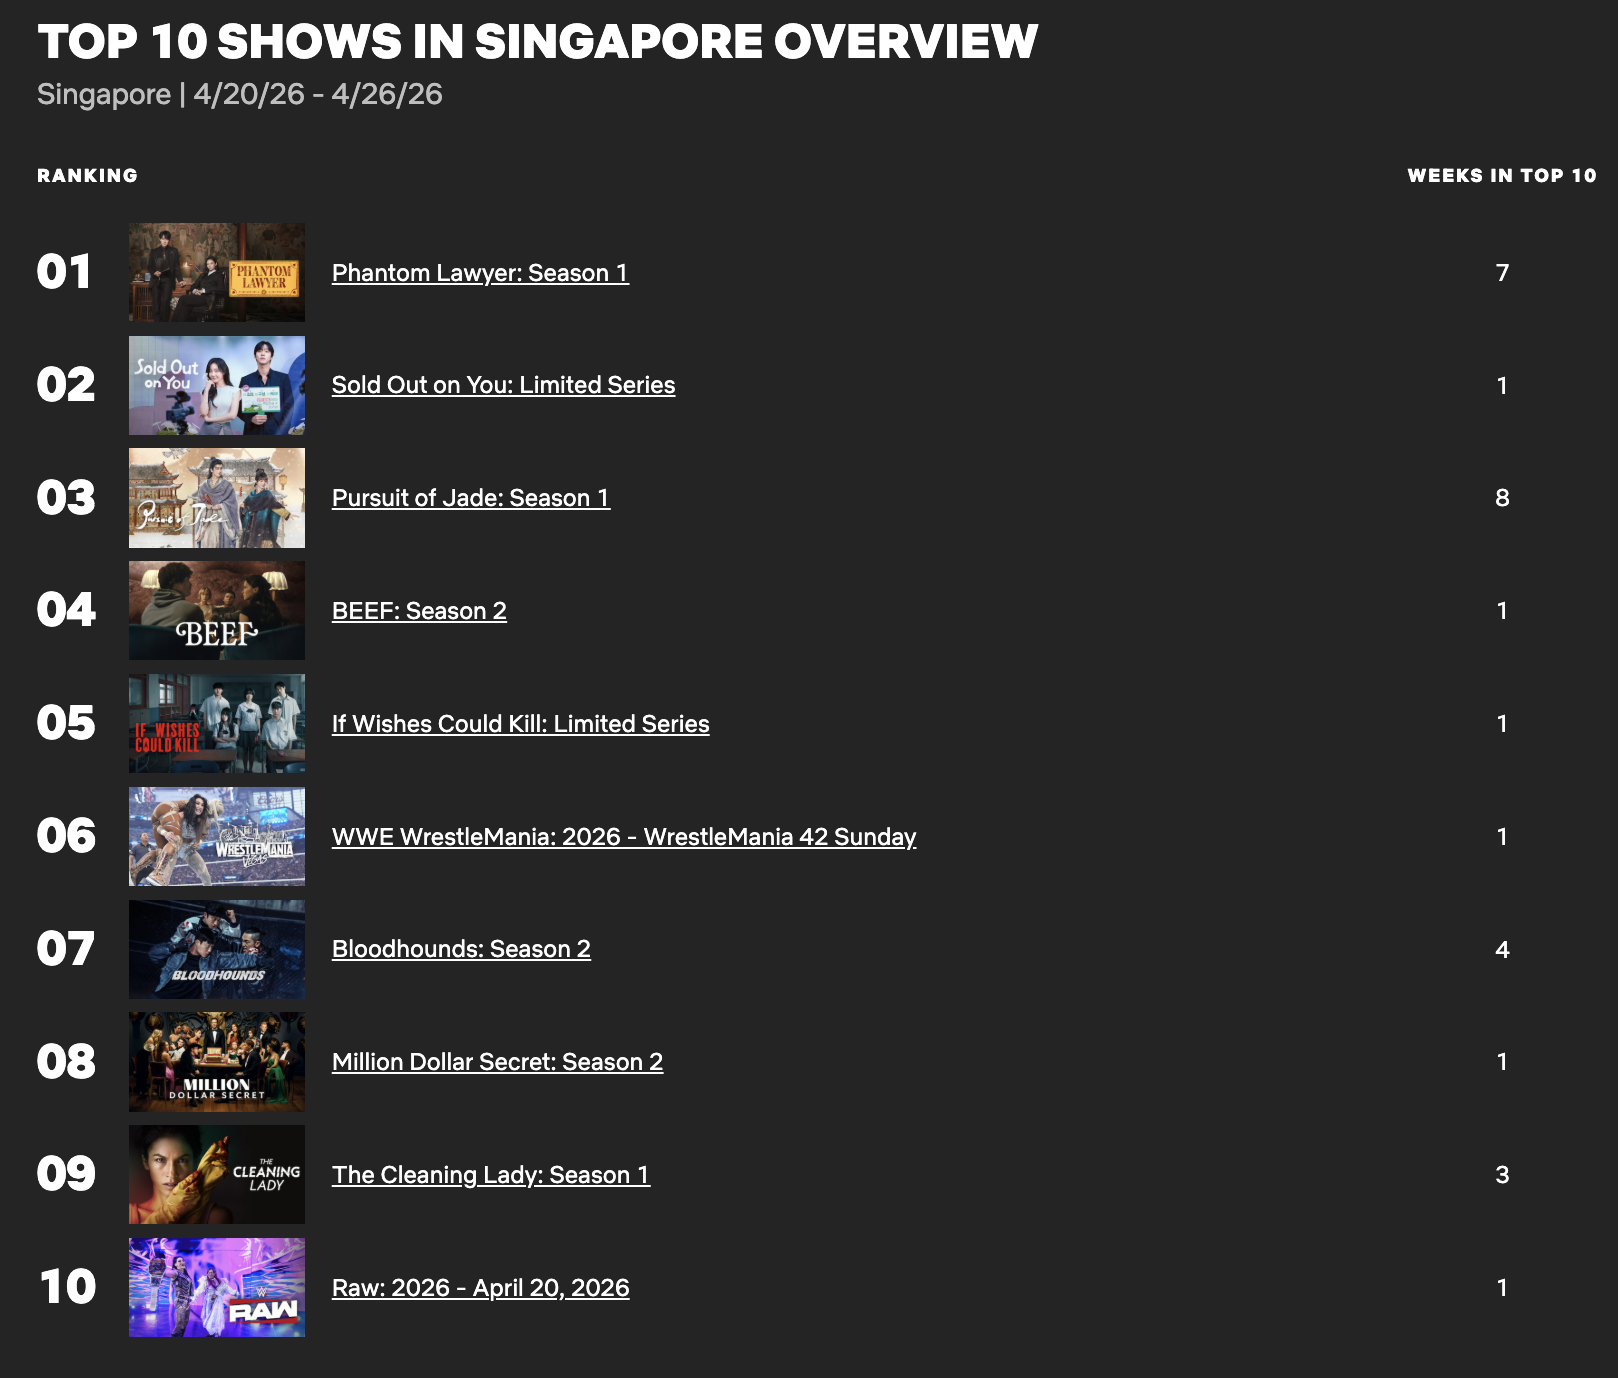Screen dimensions: 1618x1378
Task: Open the Phantom Lawyer: Season 1 link
Action: pos(480,273)
